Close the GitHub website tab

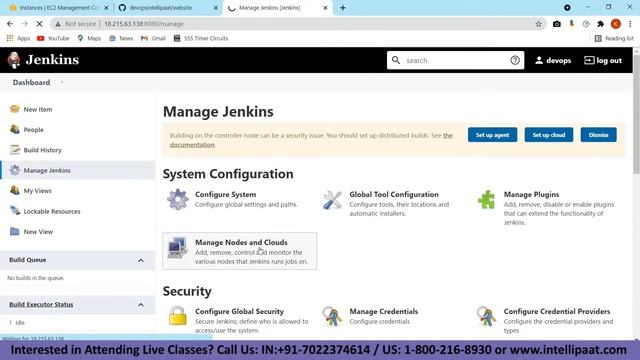[216, 8]
